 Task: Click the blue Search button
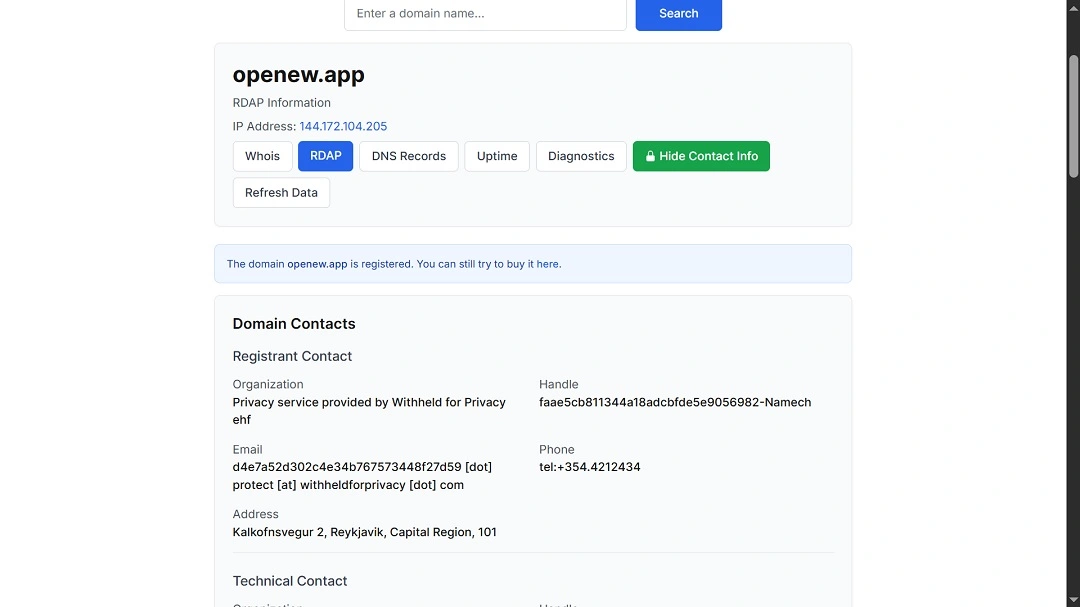pyautogui.click(x=678, y=14)
